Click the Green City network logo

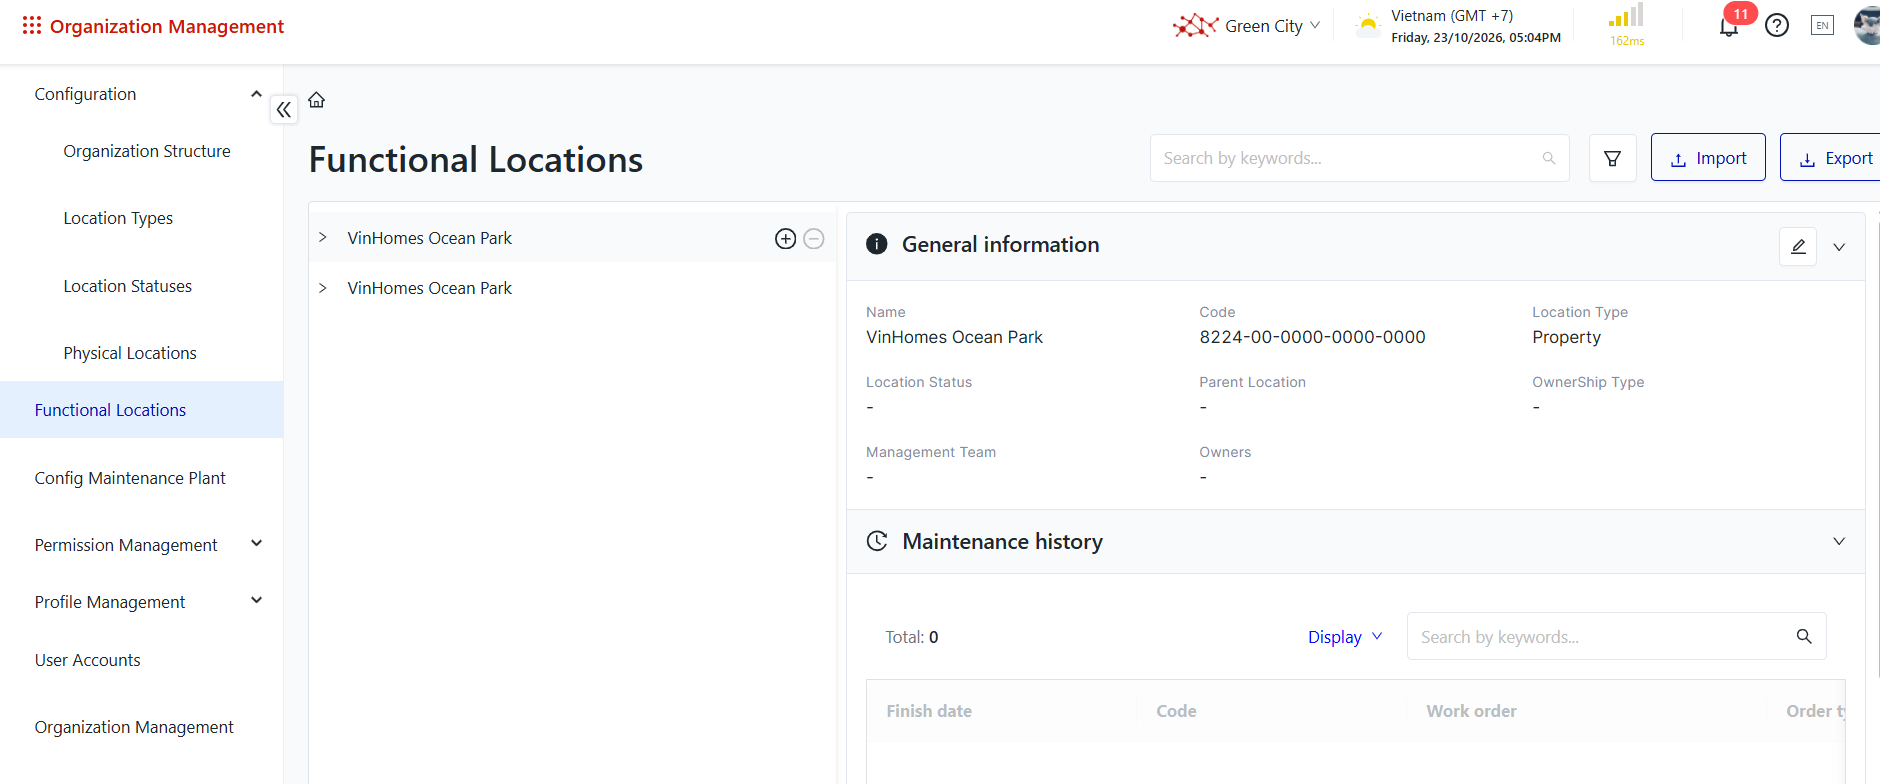[x=1195, y=26]
